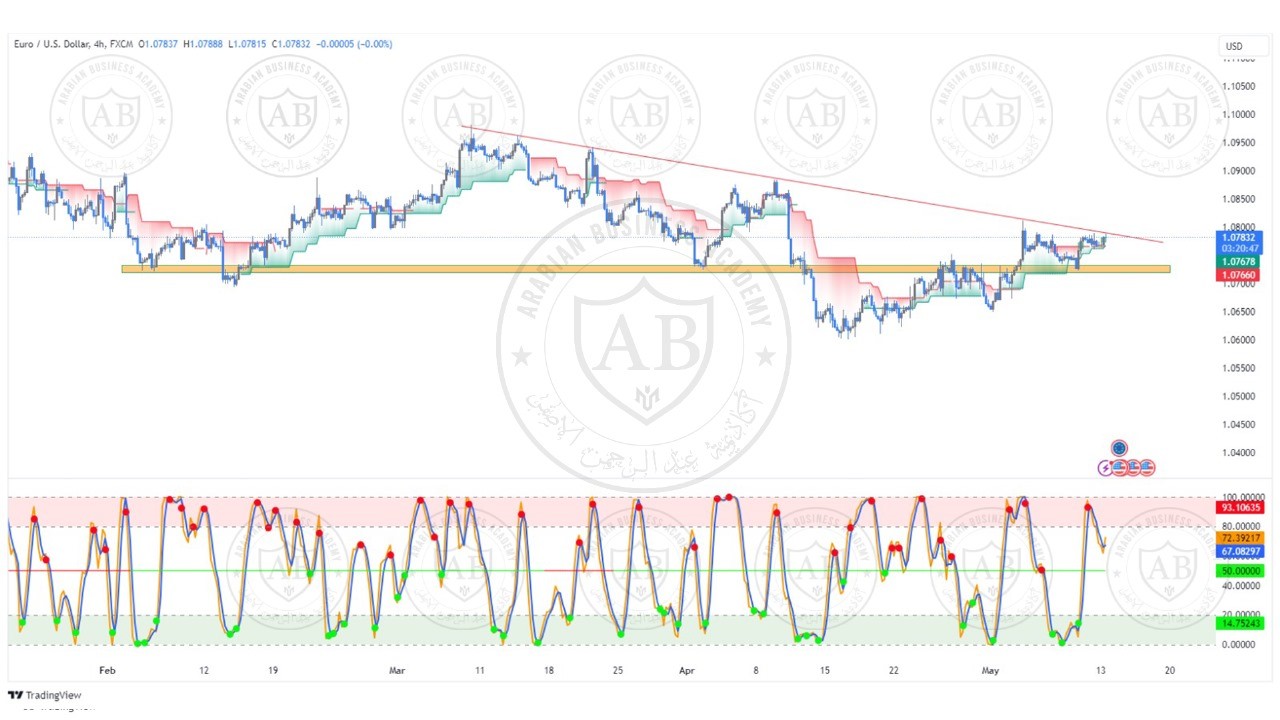Select the orange horizontal support zone rectangle
Screen dimensions: 1280x720
645,269
